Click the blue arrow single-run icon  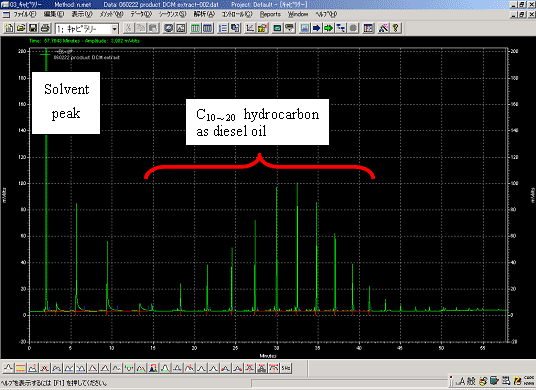(317, 28)
